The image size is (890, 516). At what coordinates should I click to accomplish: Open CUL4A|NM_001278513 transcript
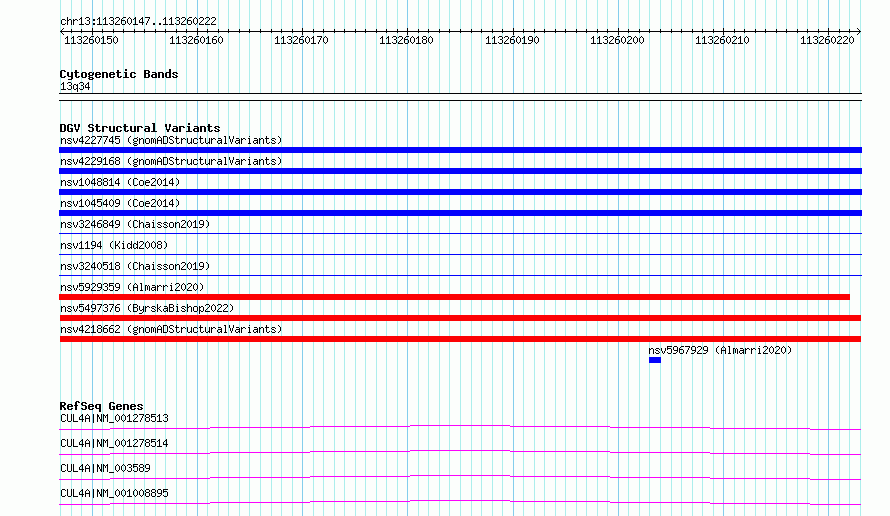(x=114, y=418)
